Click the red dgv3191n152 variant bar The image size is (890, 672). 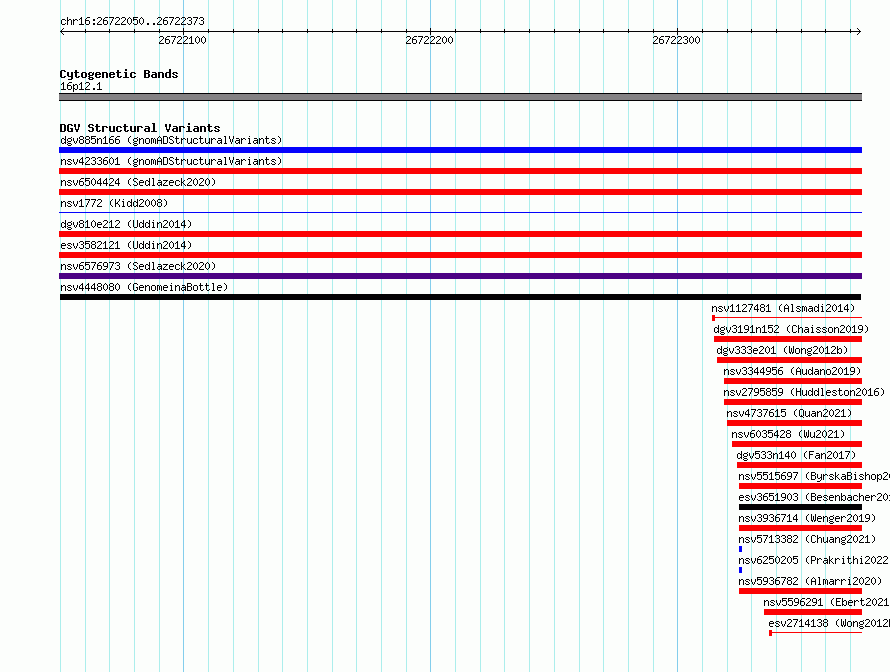[788, 339]
